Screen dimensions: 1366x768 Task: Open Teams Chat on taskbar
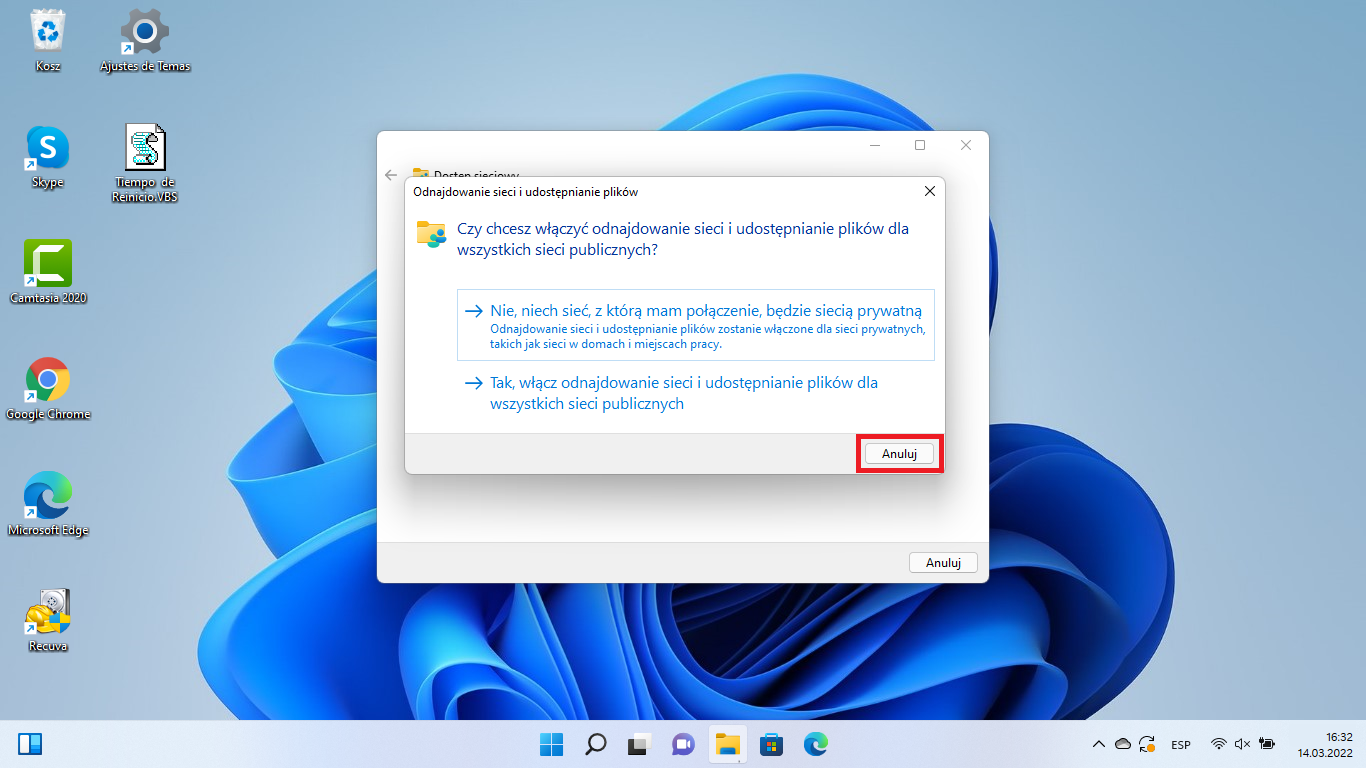tap(683, 744)
